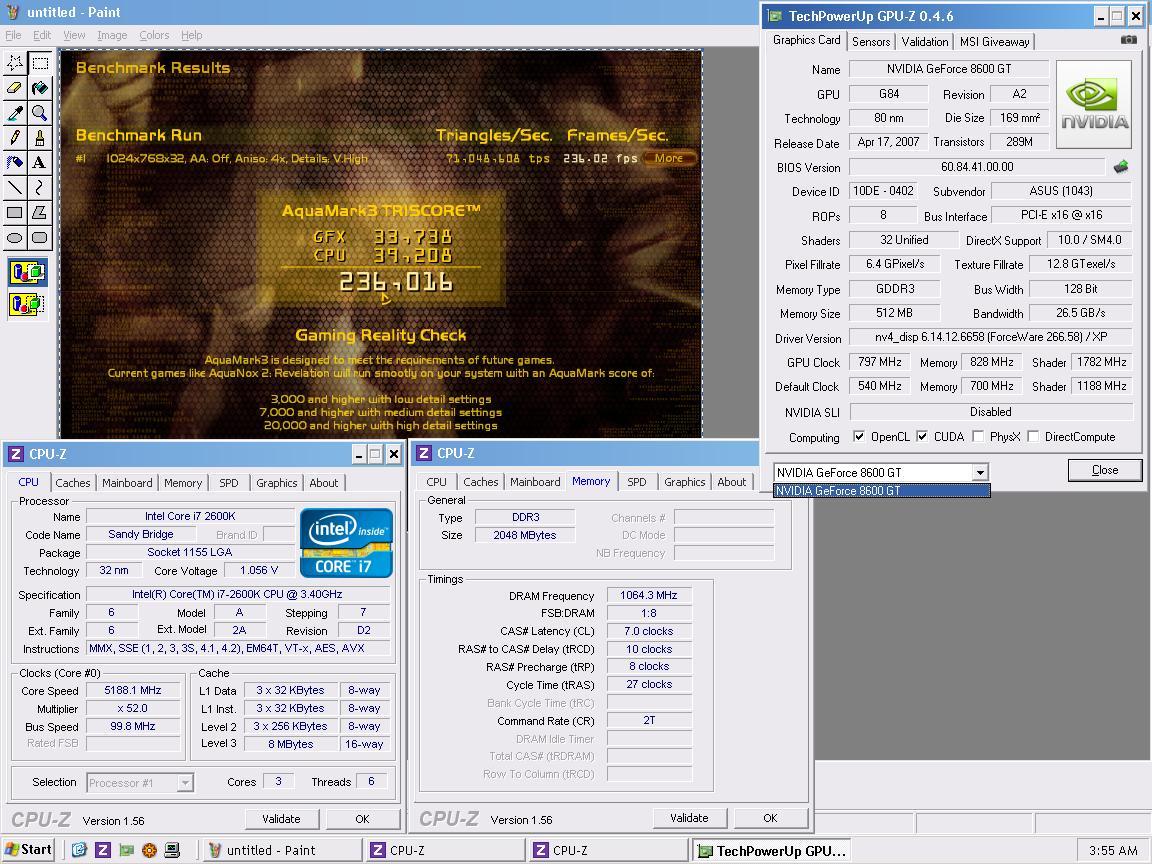Toggle the DirectCompute checkbox in GPU-Z
Viewport: 1152px width, 864px height.
[x=1033, y=436]
